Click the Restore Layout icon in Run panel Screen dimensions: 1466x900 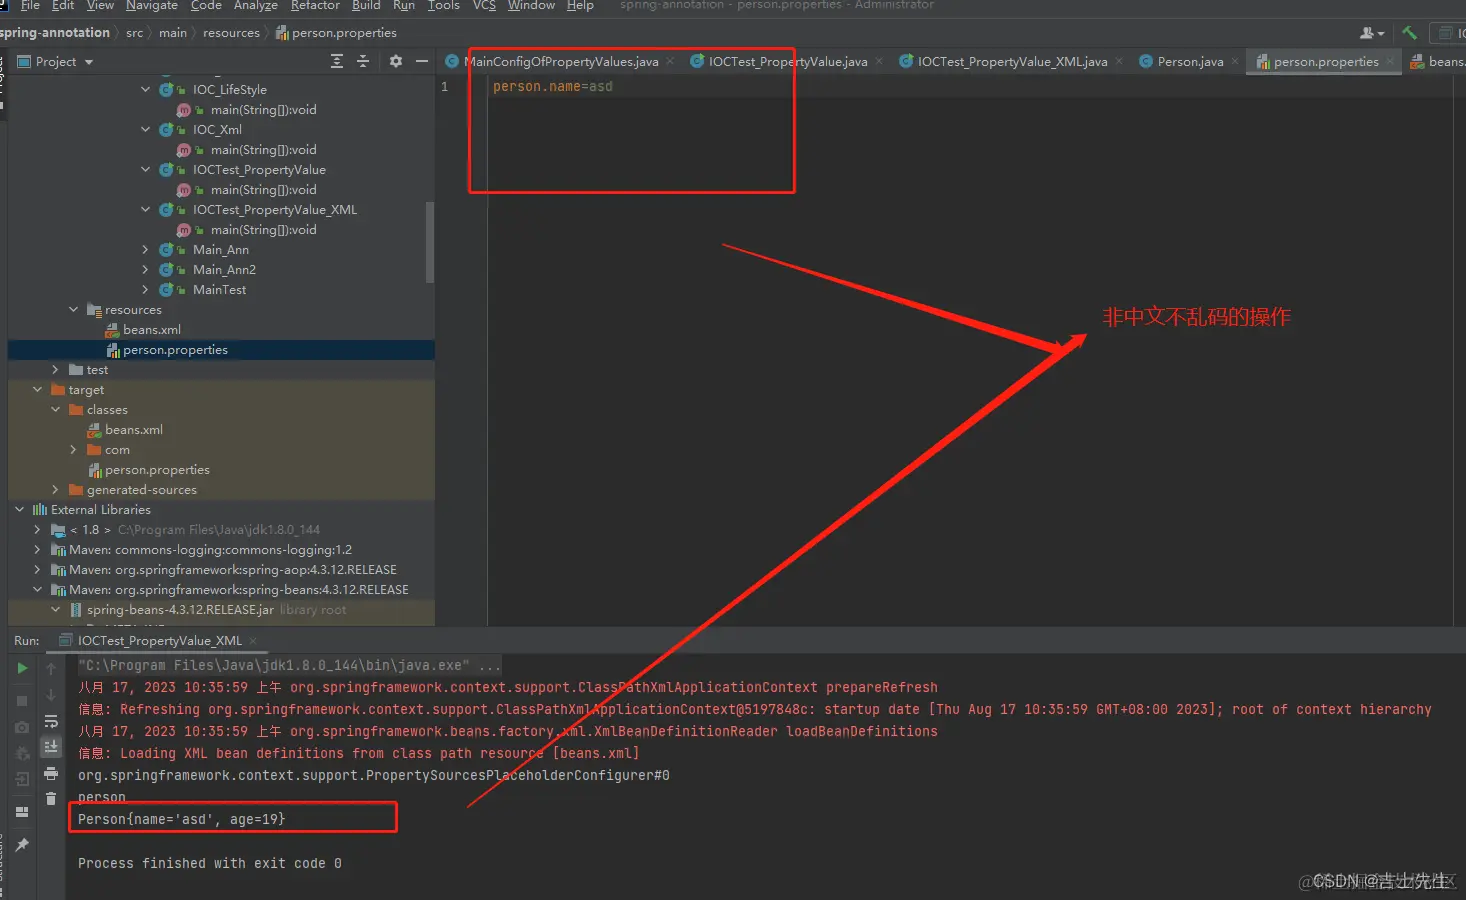pyautogui.click(x=22, y=812)
